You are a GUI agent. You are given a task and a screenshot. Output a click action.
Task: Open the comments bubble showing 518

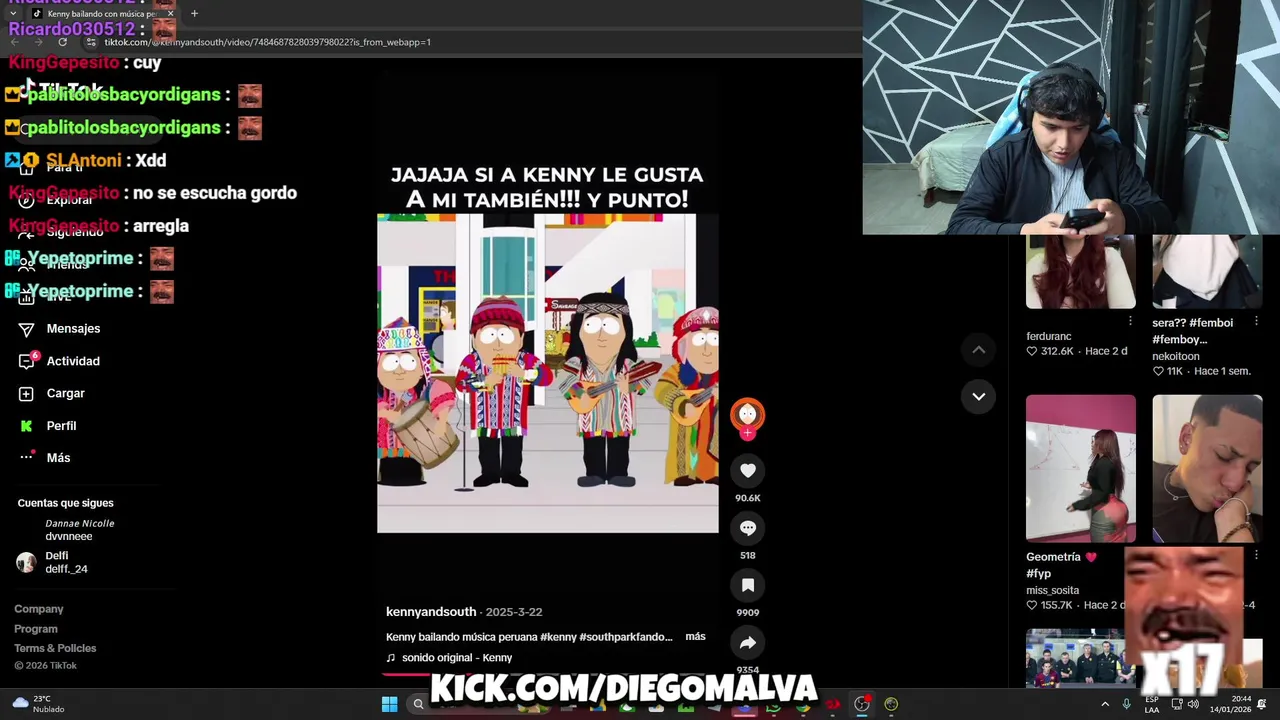click(748, 528)
